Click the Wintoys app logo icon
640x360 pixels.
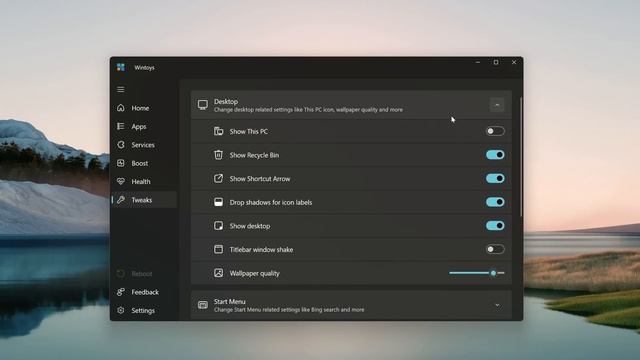120,67
